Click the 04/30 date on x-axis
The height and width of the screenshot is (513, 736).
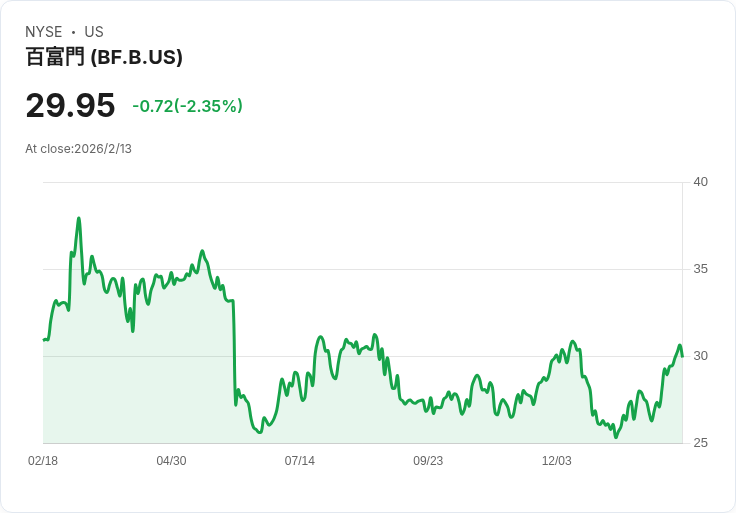[171, 461]
